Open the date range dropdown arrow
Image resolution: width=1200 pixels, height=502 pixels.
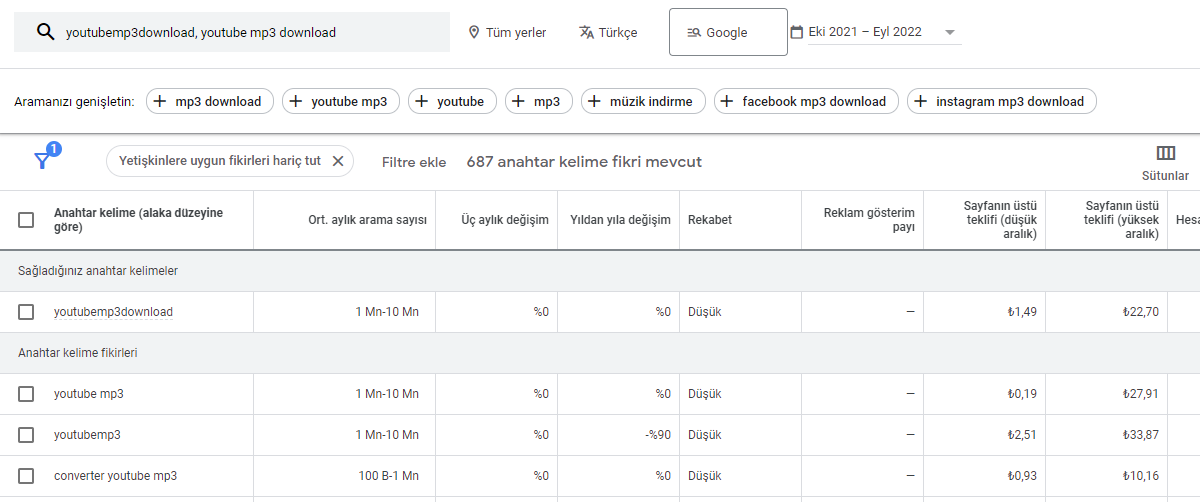click(x=949, y=33)
